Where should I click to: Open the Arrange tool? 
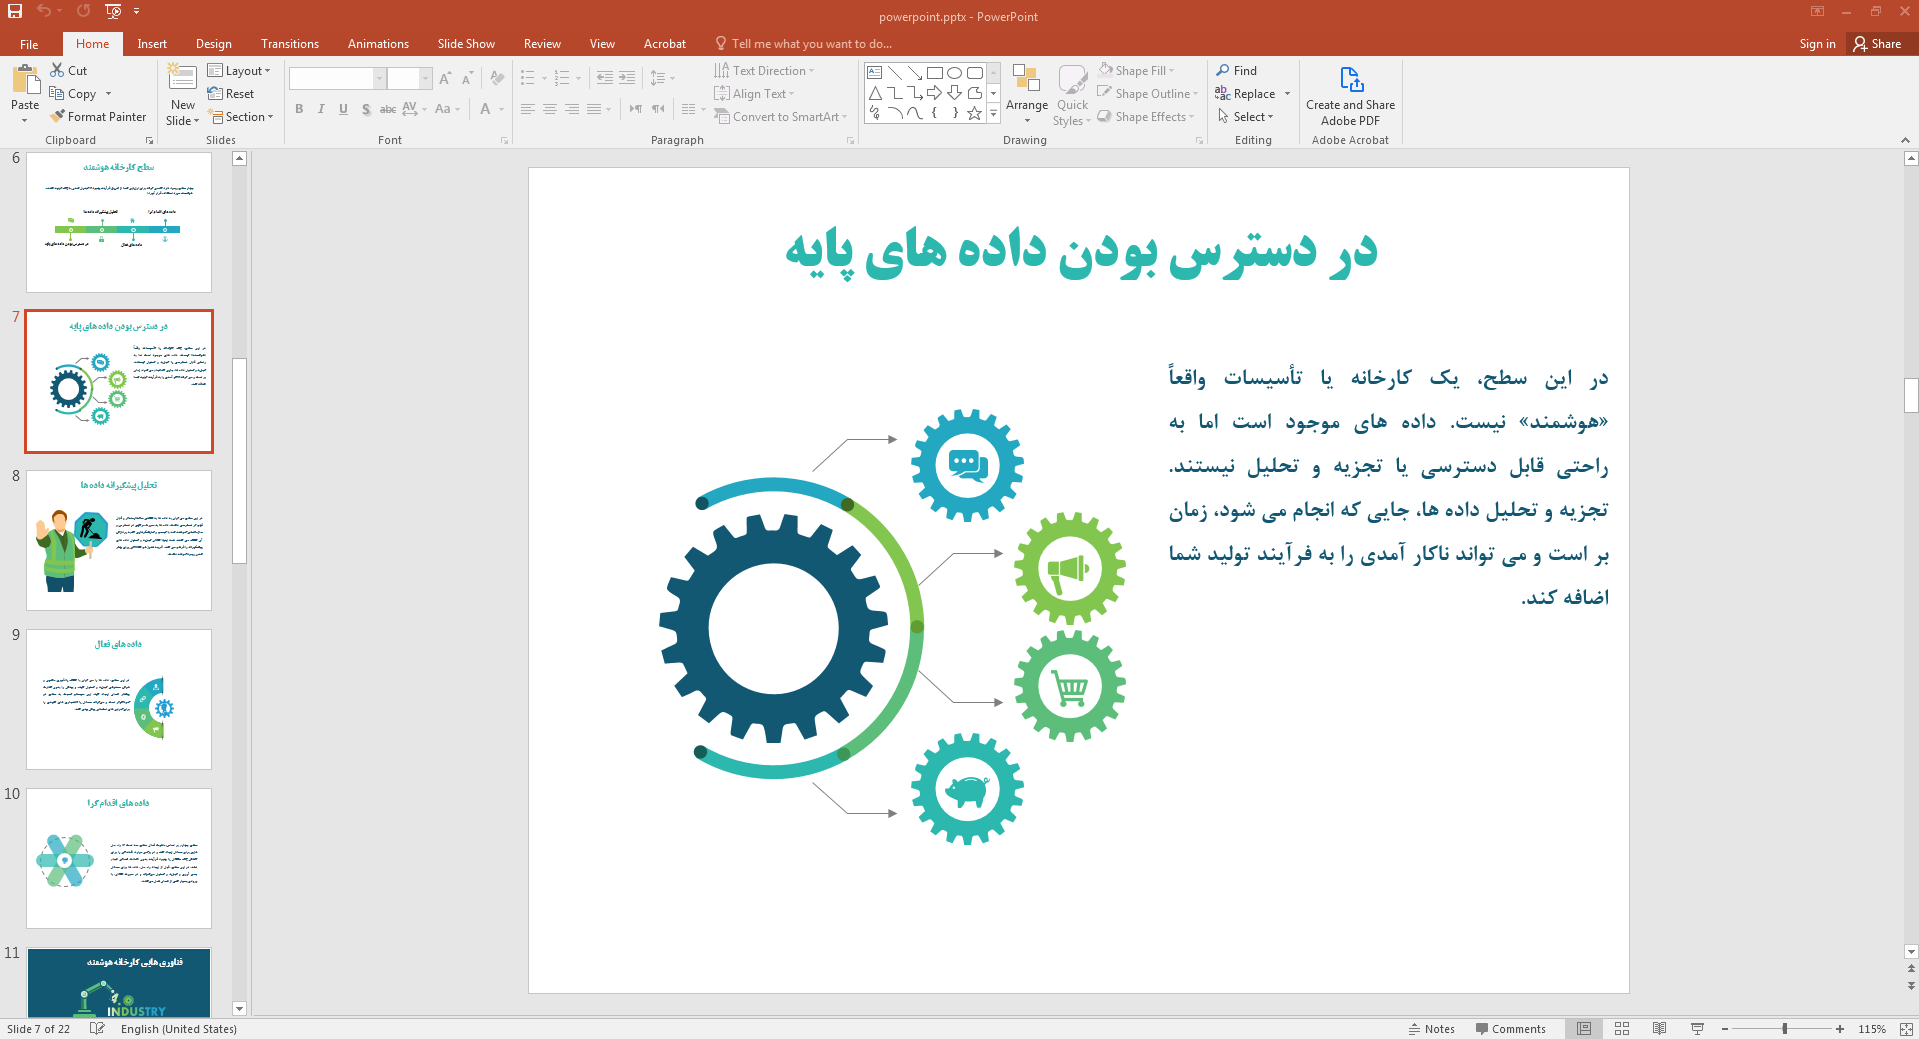point(1027,94)
